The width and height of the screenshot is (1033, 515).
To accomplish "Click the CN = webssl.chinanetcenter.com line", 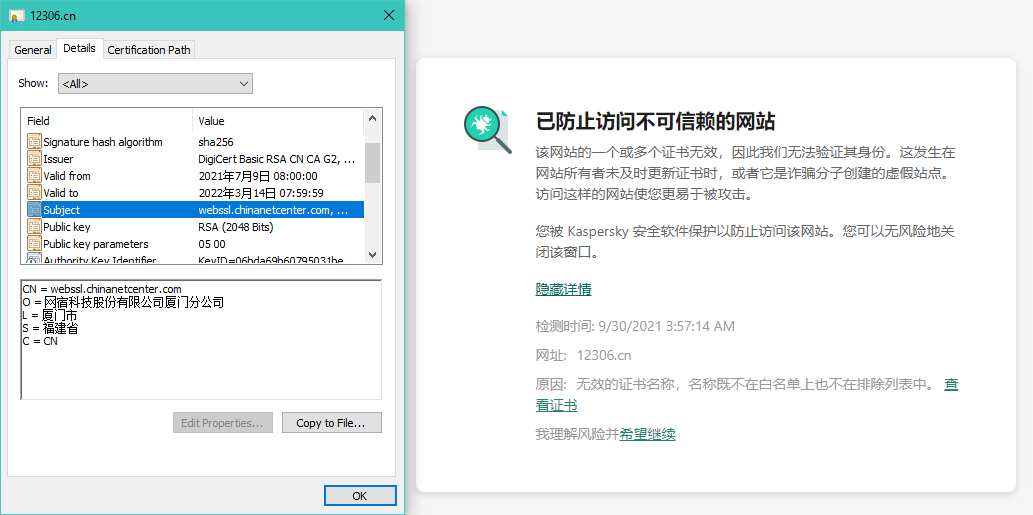I will [x=101, y=288].
